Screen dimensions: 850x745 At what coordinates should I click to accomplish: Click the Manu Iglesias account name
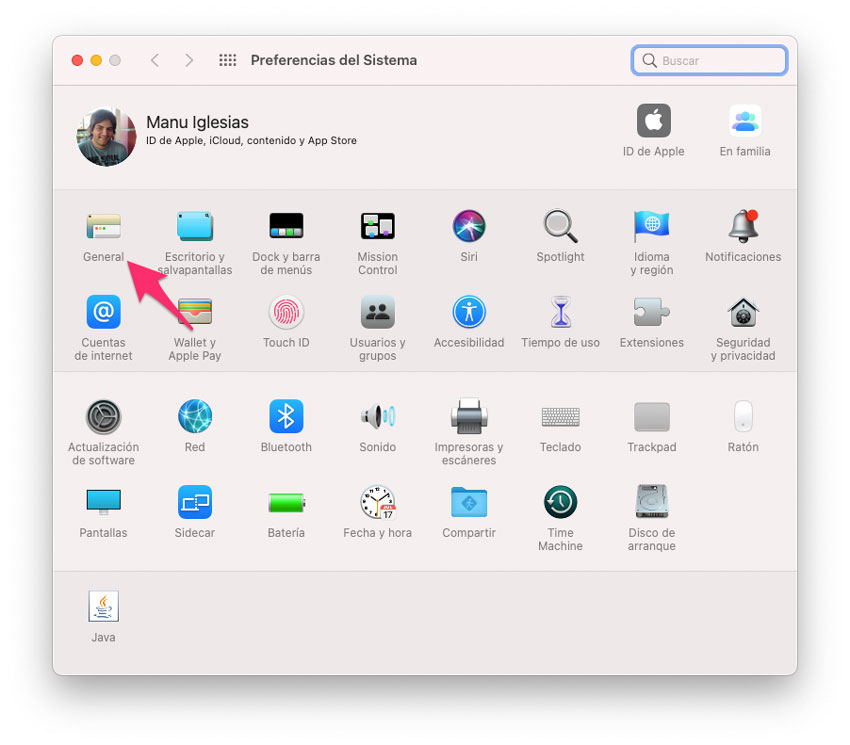[197, 122]
